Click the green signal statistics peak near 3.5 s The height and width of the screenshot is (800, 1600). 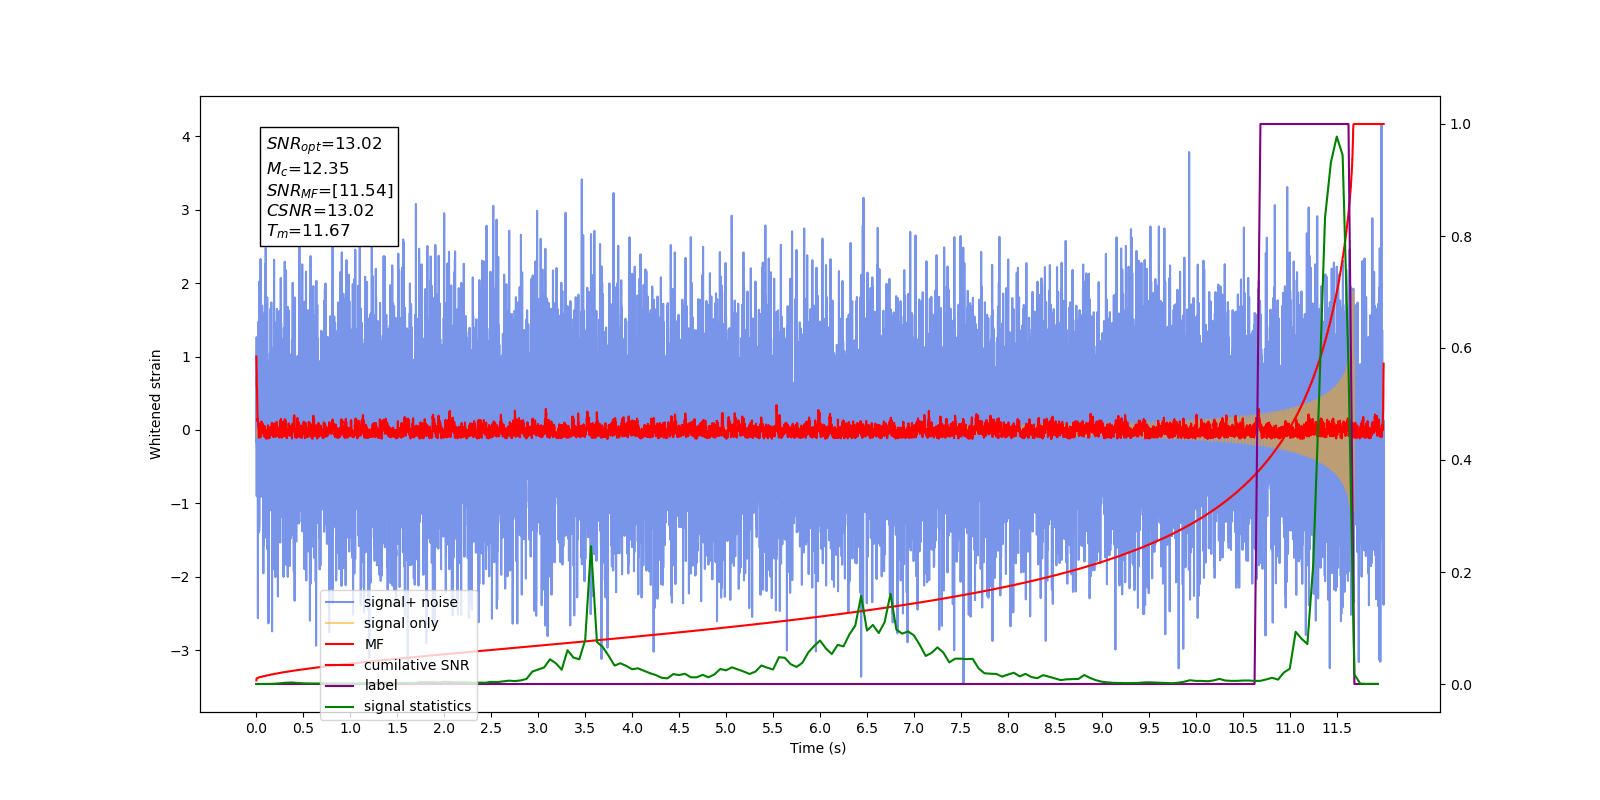tap(590, 547)
